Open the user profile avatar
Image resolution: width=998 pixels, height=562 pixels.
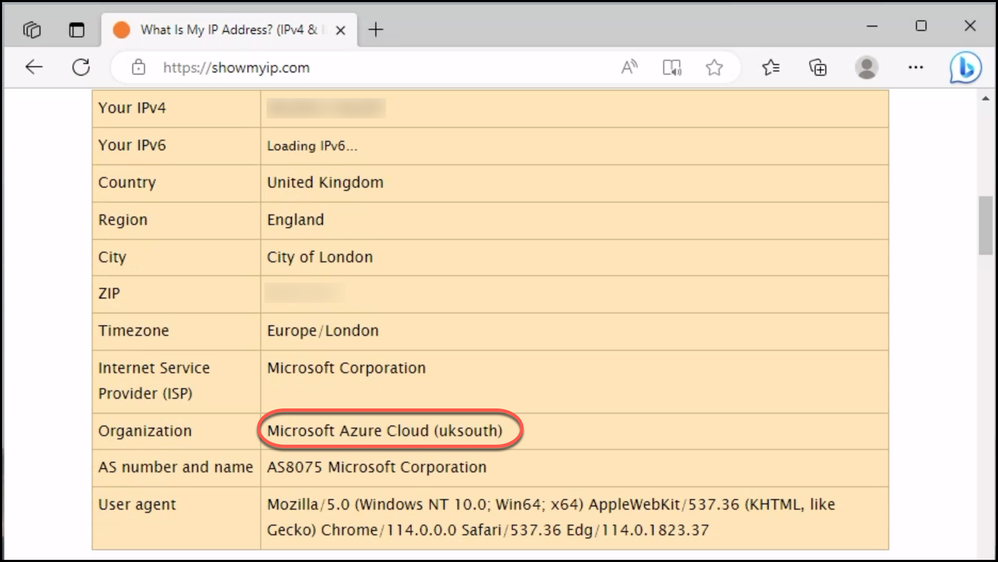[x=866, y=67]
